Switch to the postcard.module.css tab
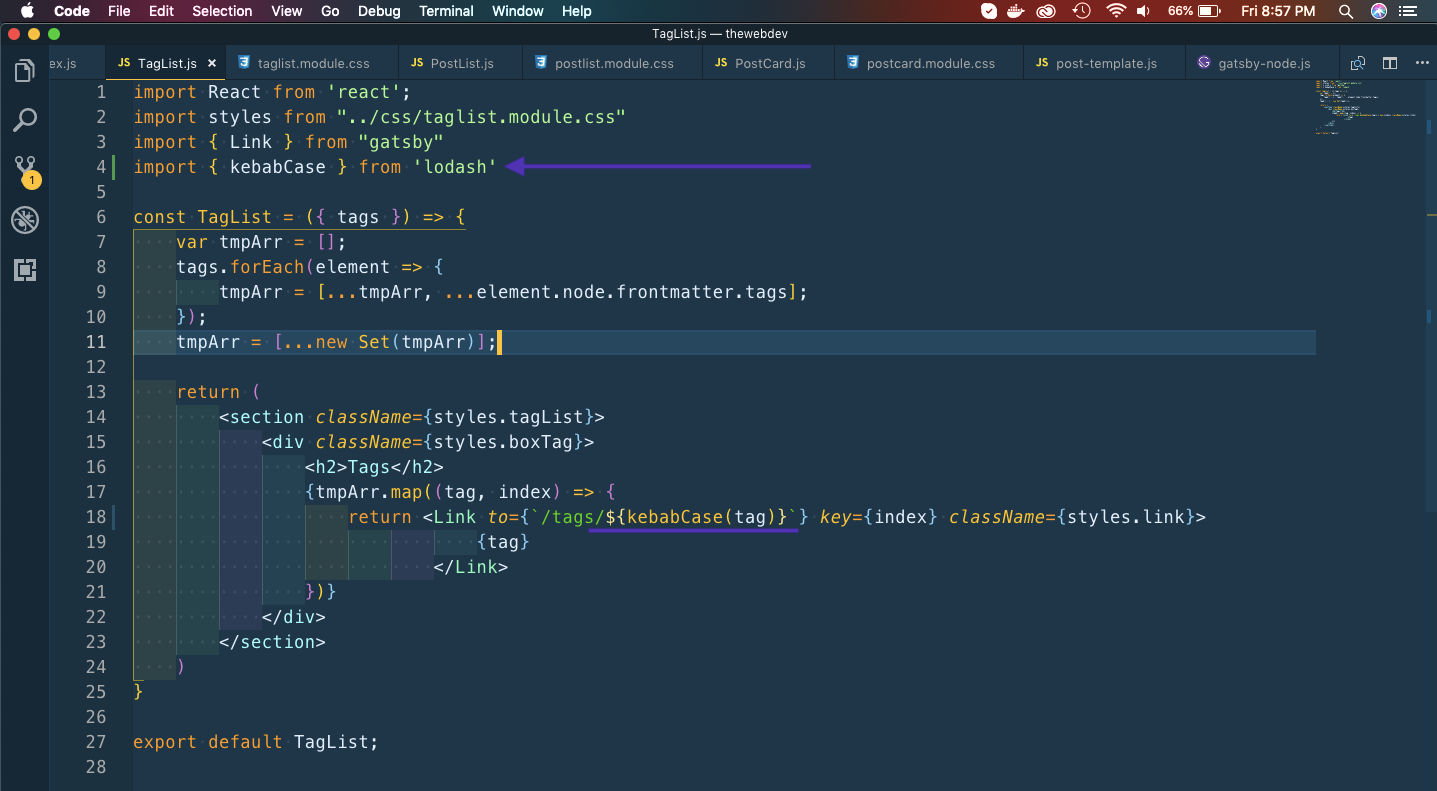1437x791 pixels. tap(930, 63)
